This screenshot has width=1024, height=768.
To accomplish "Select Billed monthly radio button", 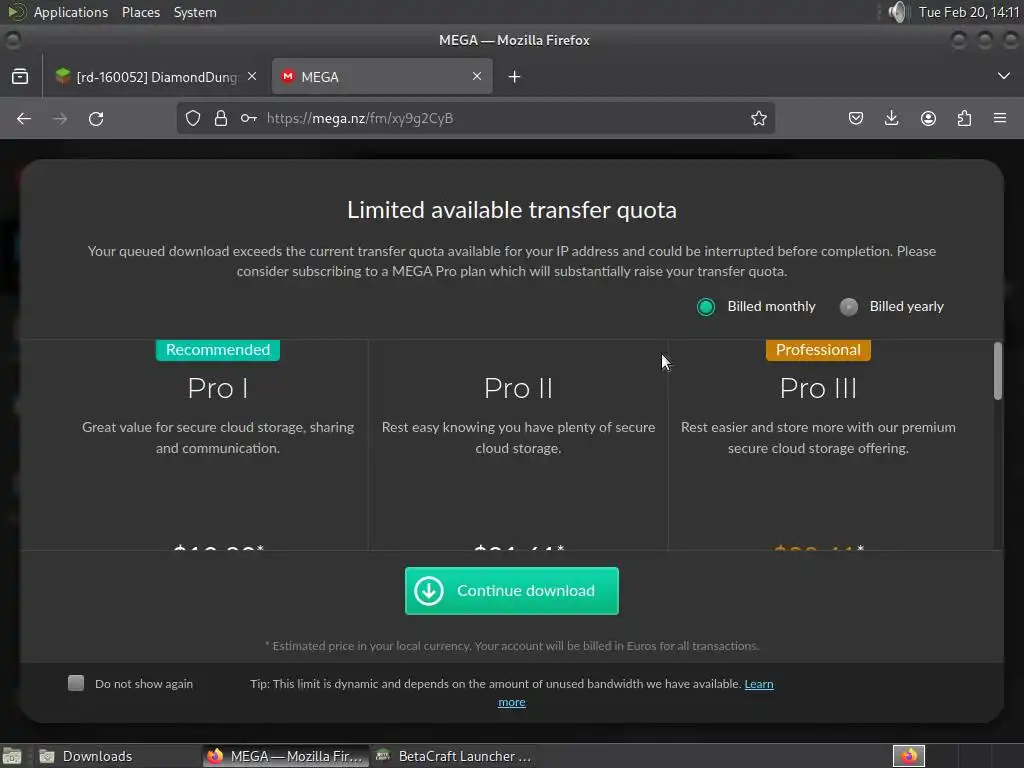I will click(706, 307).
